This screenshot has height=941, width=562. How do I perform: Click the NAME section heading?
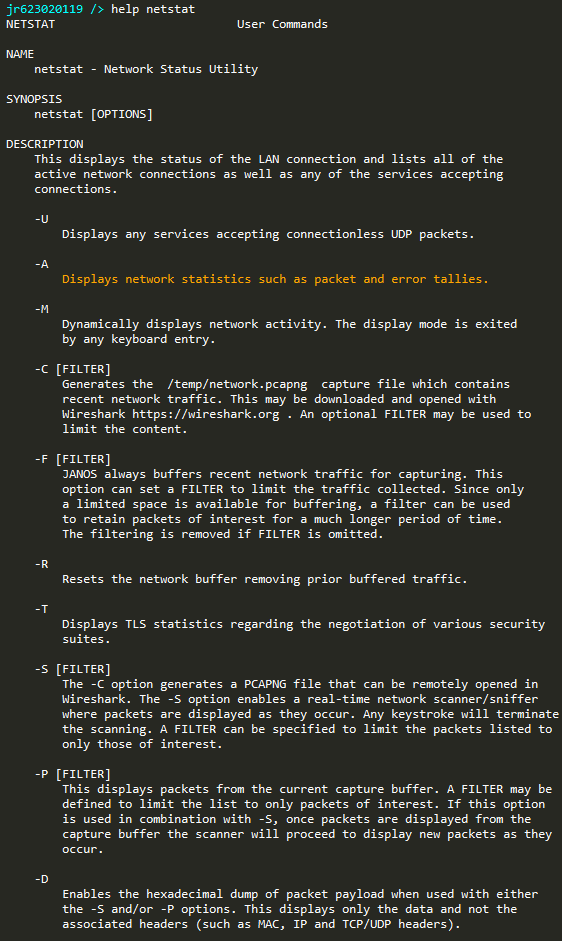(20, 54)
